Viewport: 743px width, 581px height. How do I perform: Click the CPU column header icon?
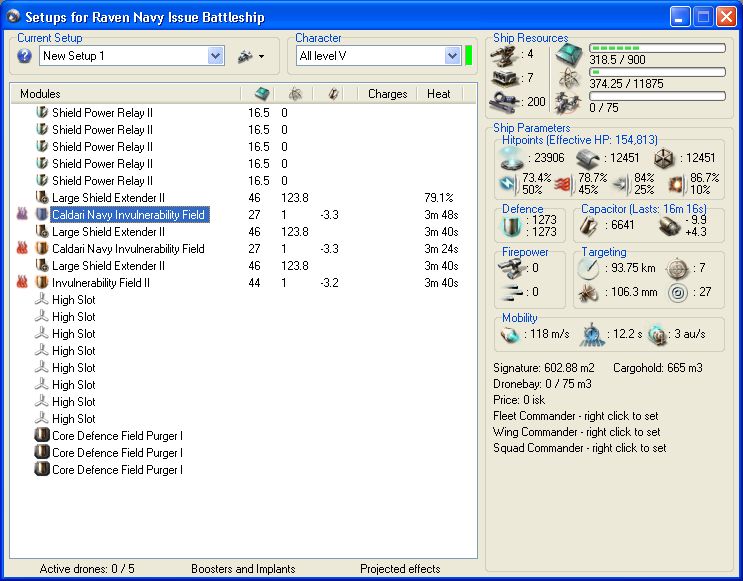click(261, 93)
